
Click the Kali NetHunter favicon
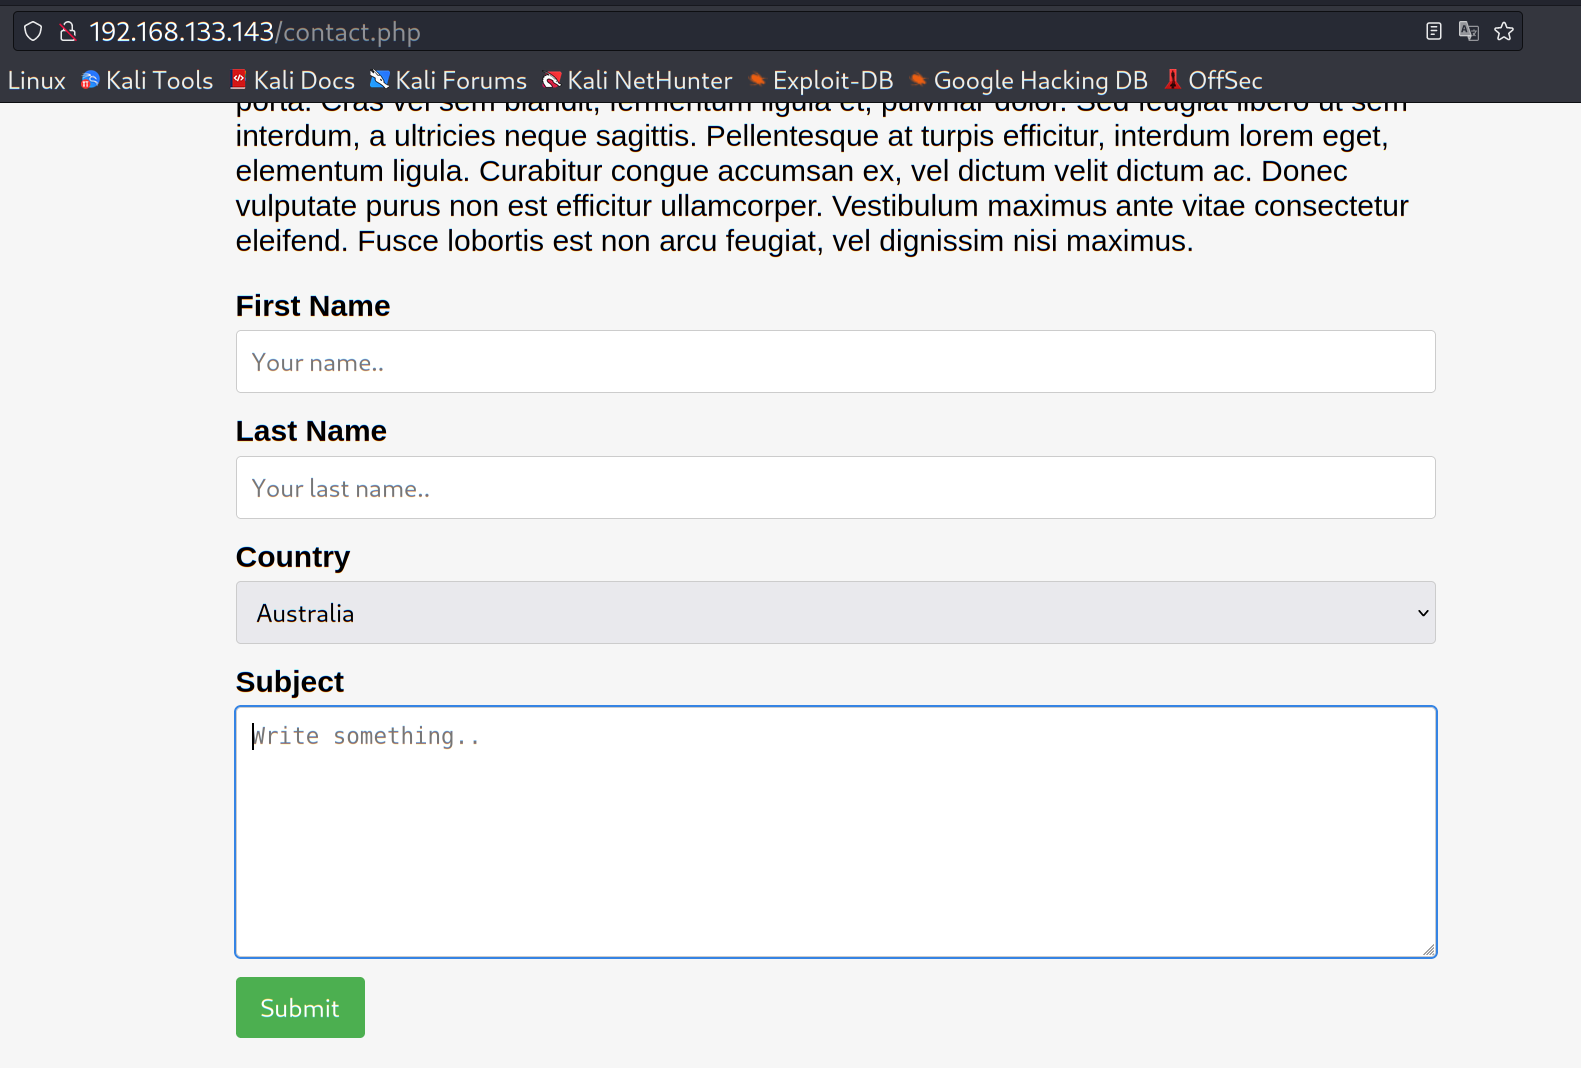(x=552, y=80)
